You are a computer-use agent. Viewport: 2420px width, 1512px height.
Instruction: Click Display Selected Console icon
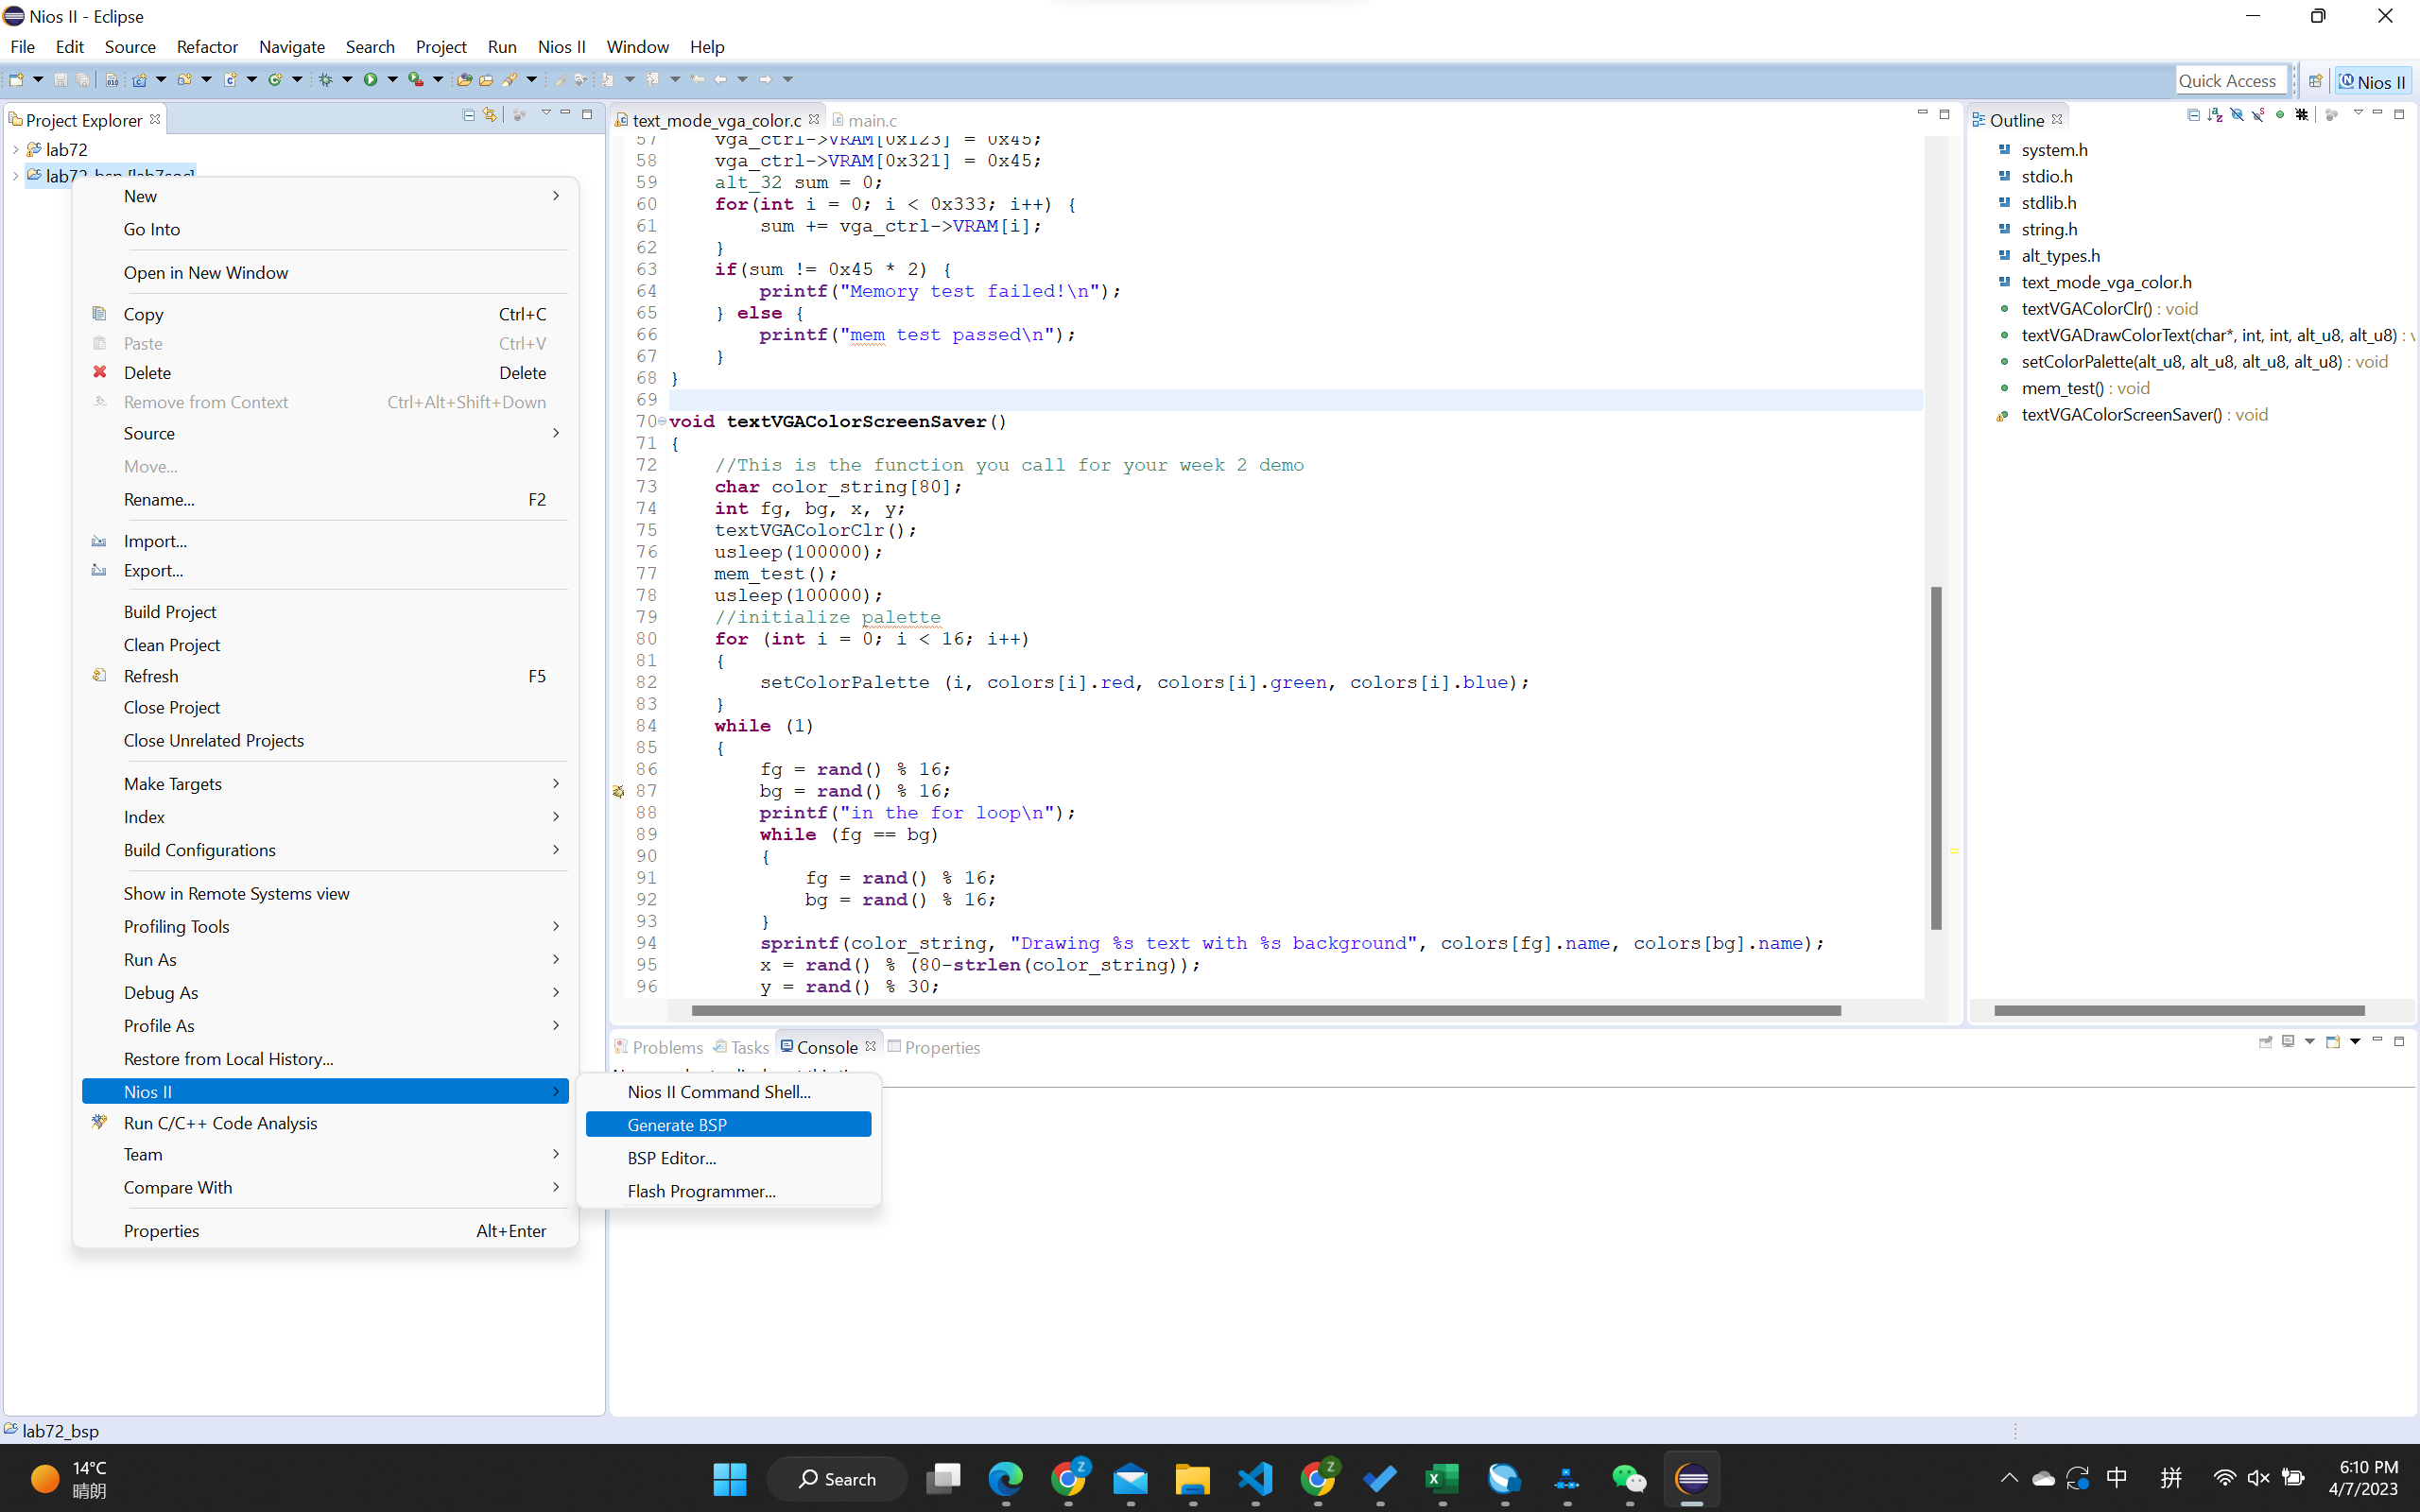coord(2288,1042)
